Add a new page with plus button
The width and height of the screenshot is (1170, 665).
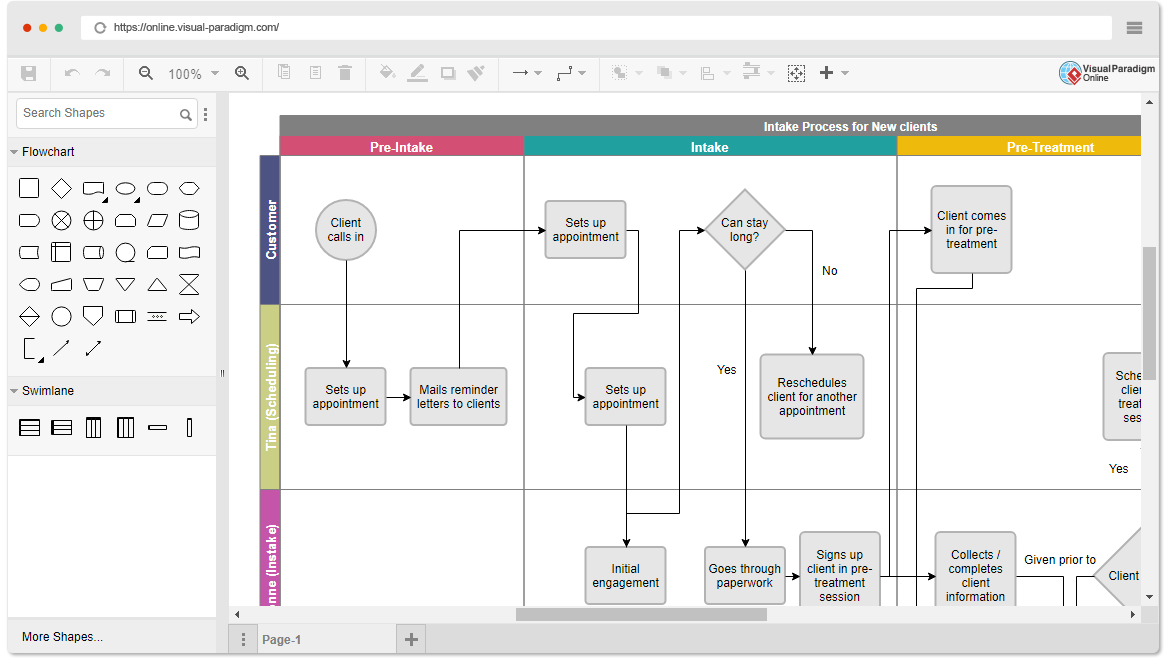[x=411, y=639]
